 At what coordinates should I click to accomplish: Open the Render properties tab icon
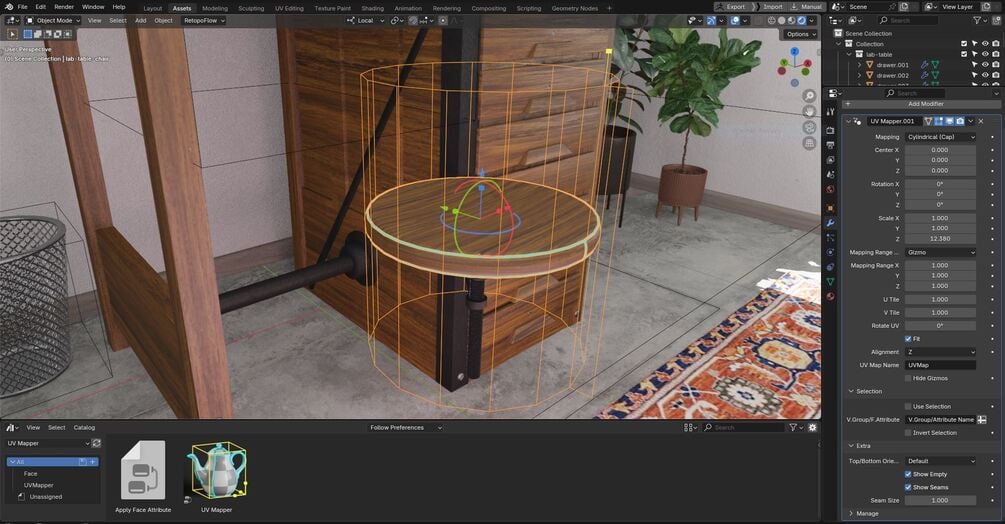[x=831, y=130]
